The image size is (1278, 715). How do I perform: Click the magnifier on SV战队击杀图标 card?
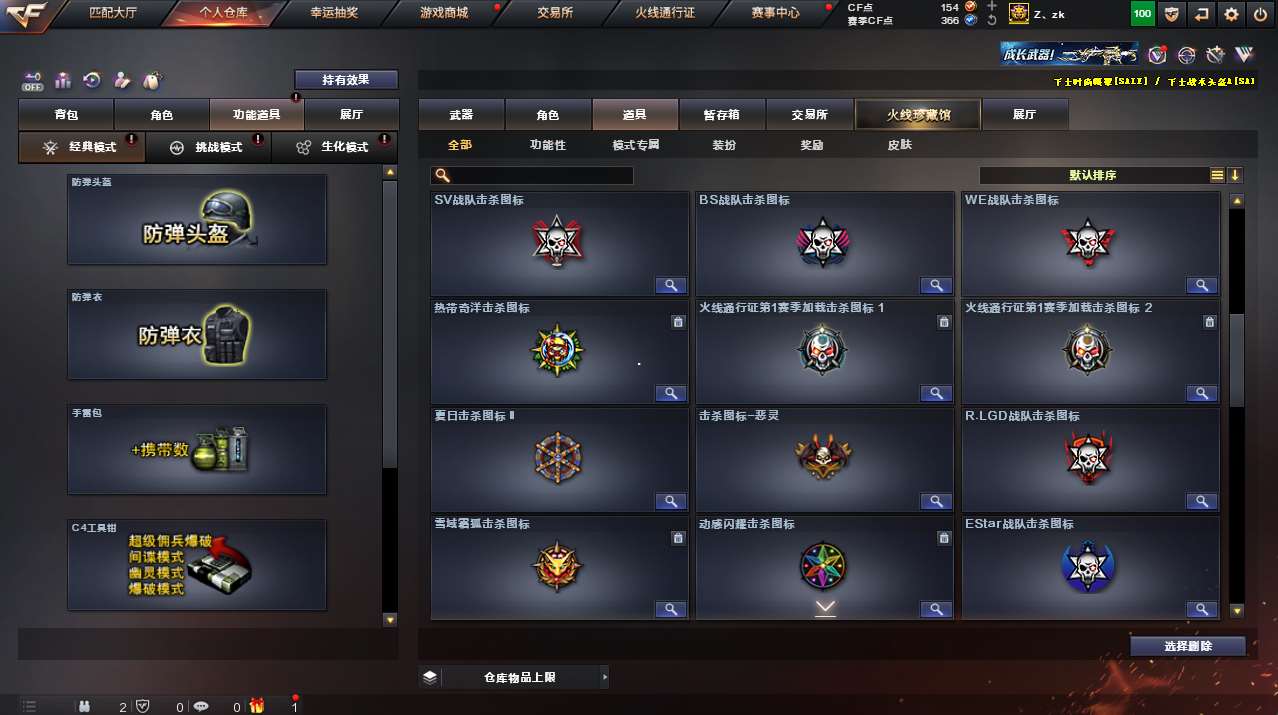(x=670, y=285)
